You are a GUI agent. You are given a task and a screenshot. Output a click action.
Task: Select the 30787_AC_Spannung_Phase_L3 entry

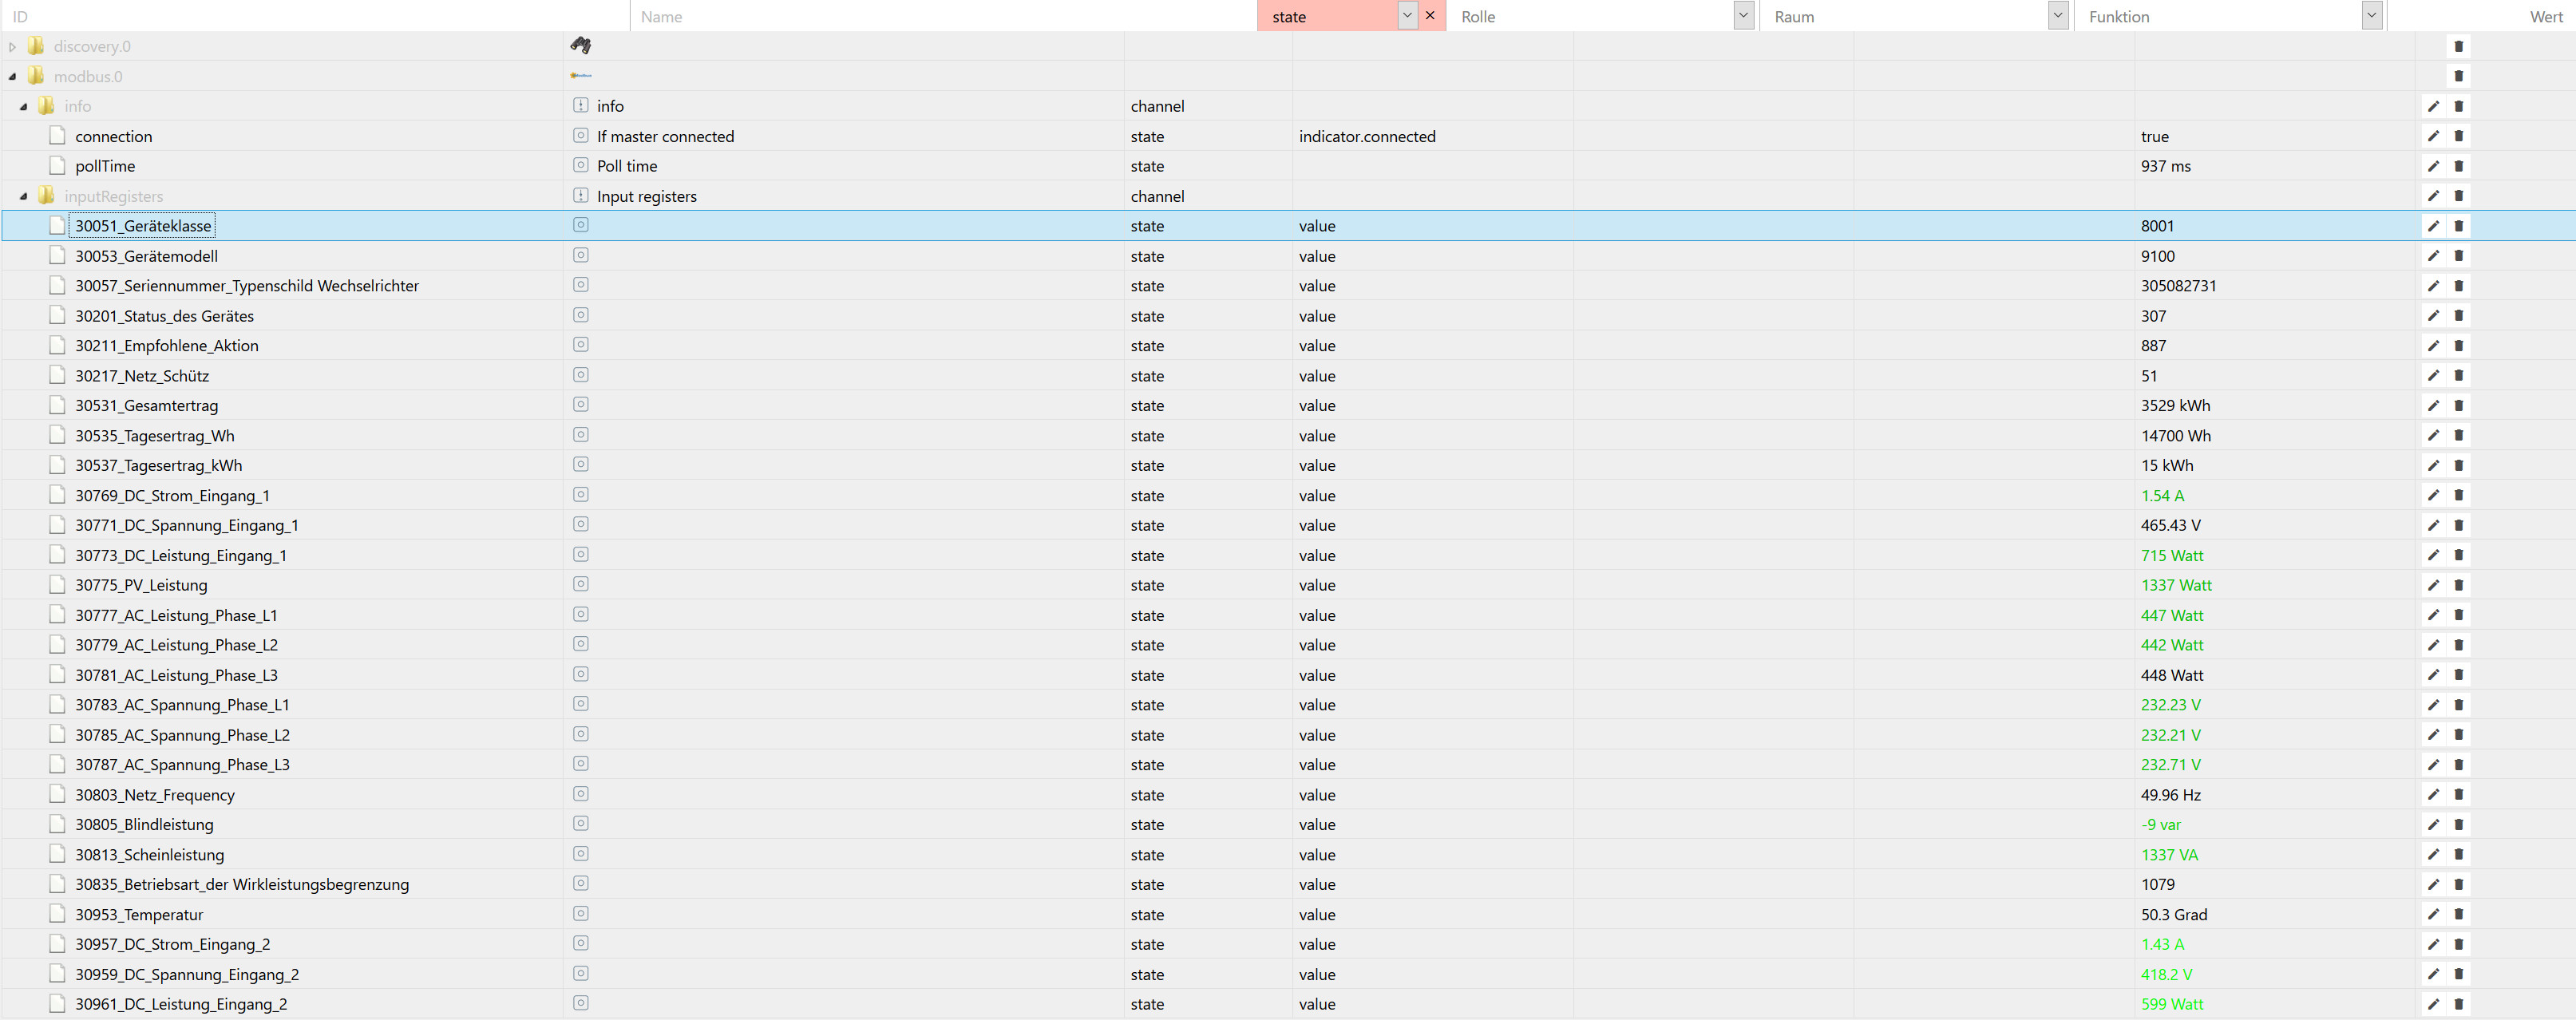[183, 764]
